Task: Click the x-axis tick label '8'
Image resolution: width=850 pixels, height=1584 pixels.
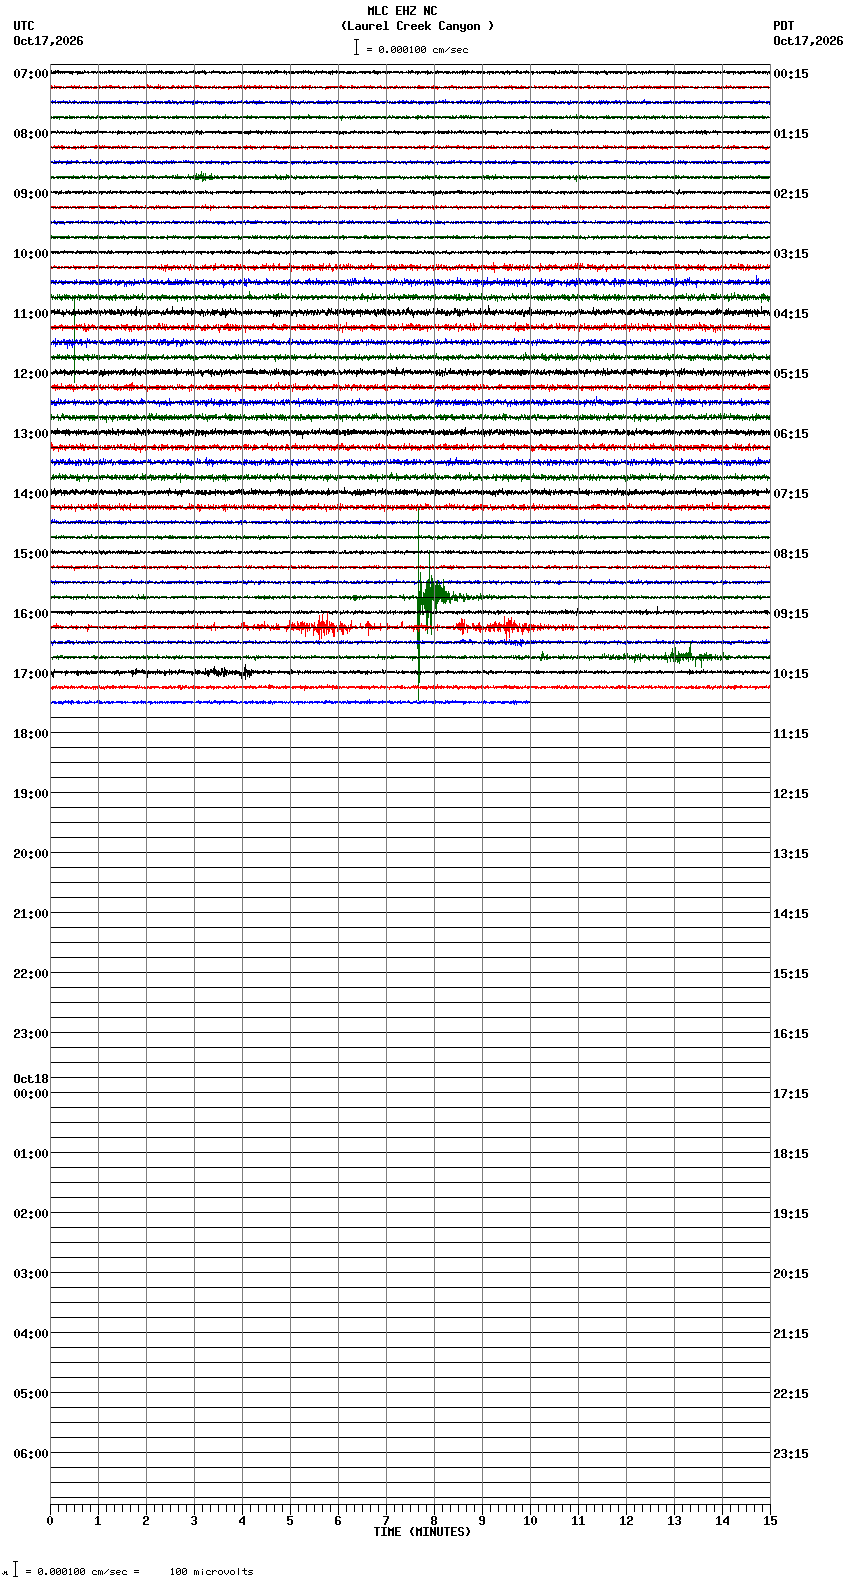Action: coord(434,1521)
